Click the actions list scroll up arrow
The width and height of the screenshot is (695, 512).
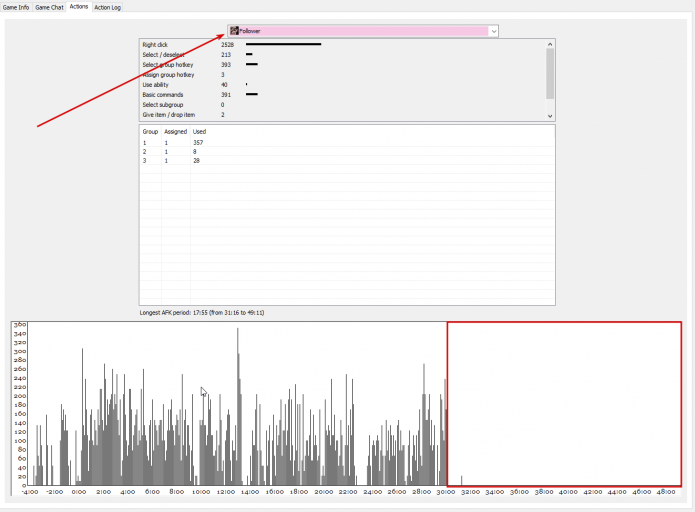pyautogui.click(x=550, y=44)
